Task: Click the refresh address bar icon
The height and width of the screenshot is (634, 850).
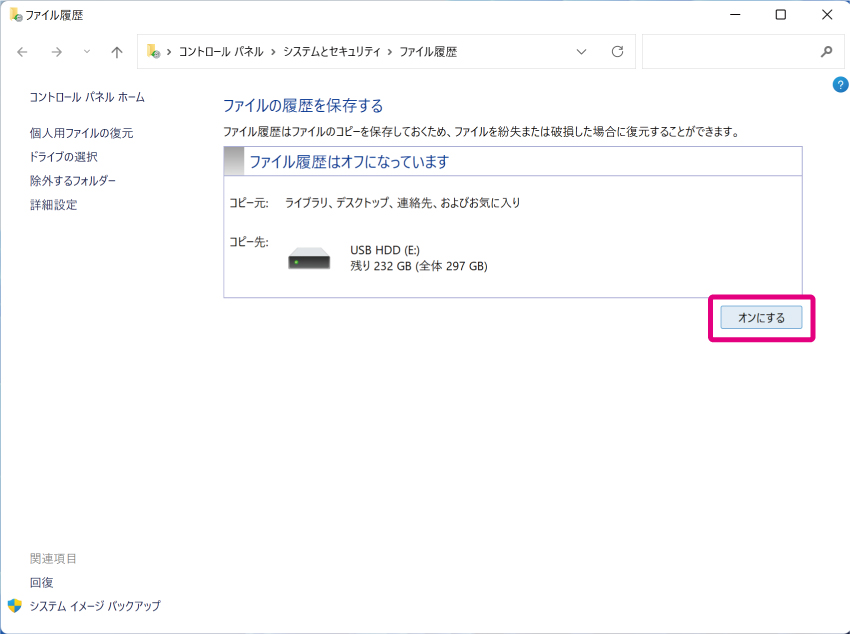Action: tap(617, 52)
